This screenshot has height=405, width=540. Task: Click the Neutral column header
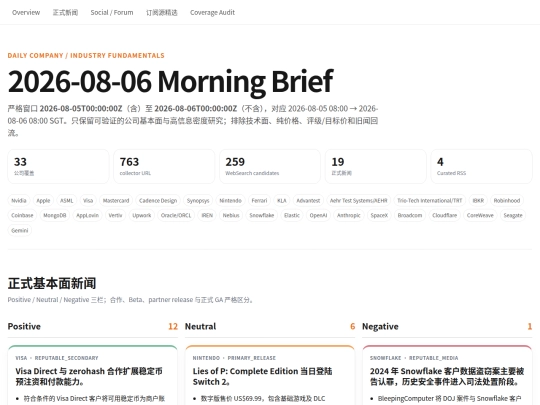[200, 326]
